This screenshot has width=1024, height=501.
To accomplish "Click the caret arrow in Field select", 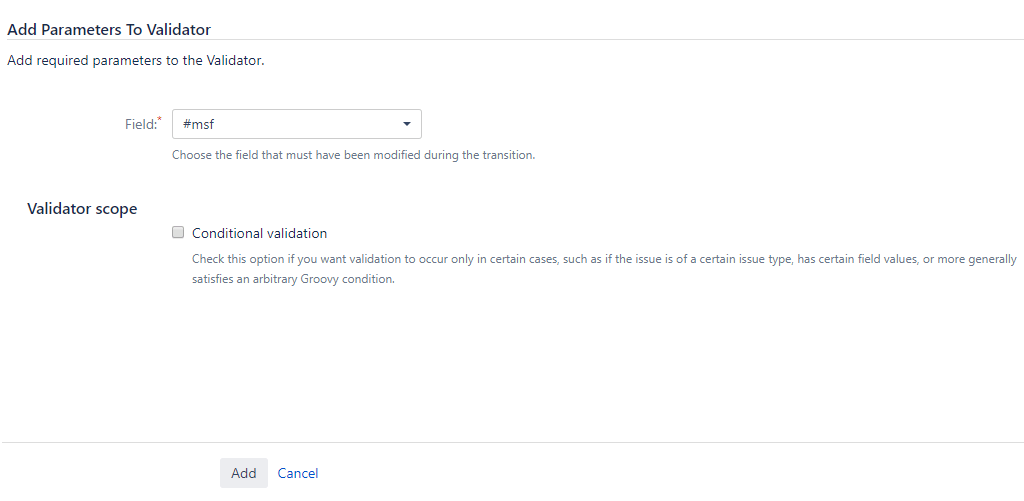I will pos(406,124).
